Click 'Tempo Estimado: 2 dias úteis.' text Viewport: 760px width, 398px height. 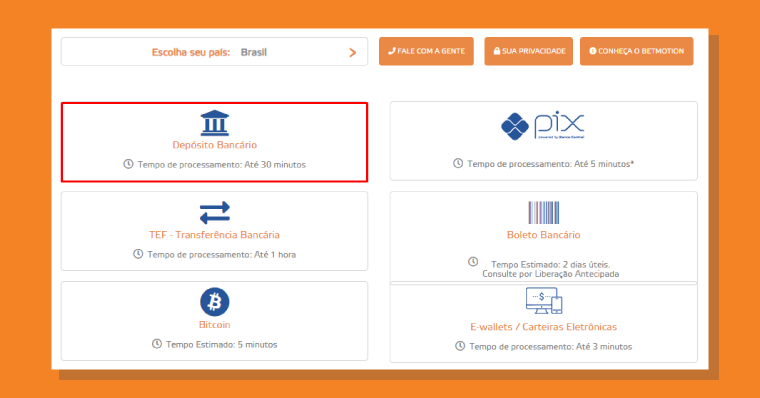(x=551, y=265)
